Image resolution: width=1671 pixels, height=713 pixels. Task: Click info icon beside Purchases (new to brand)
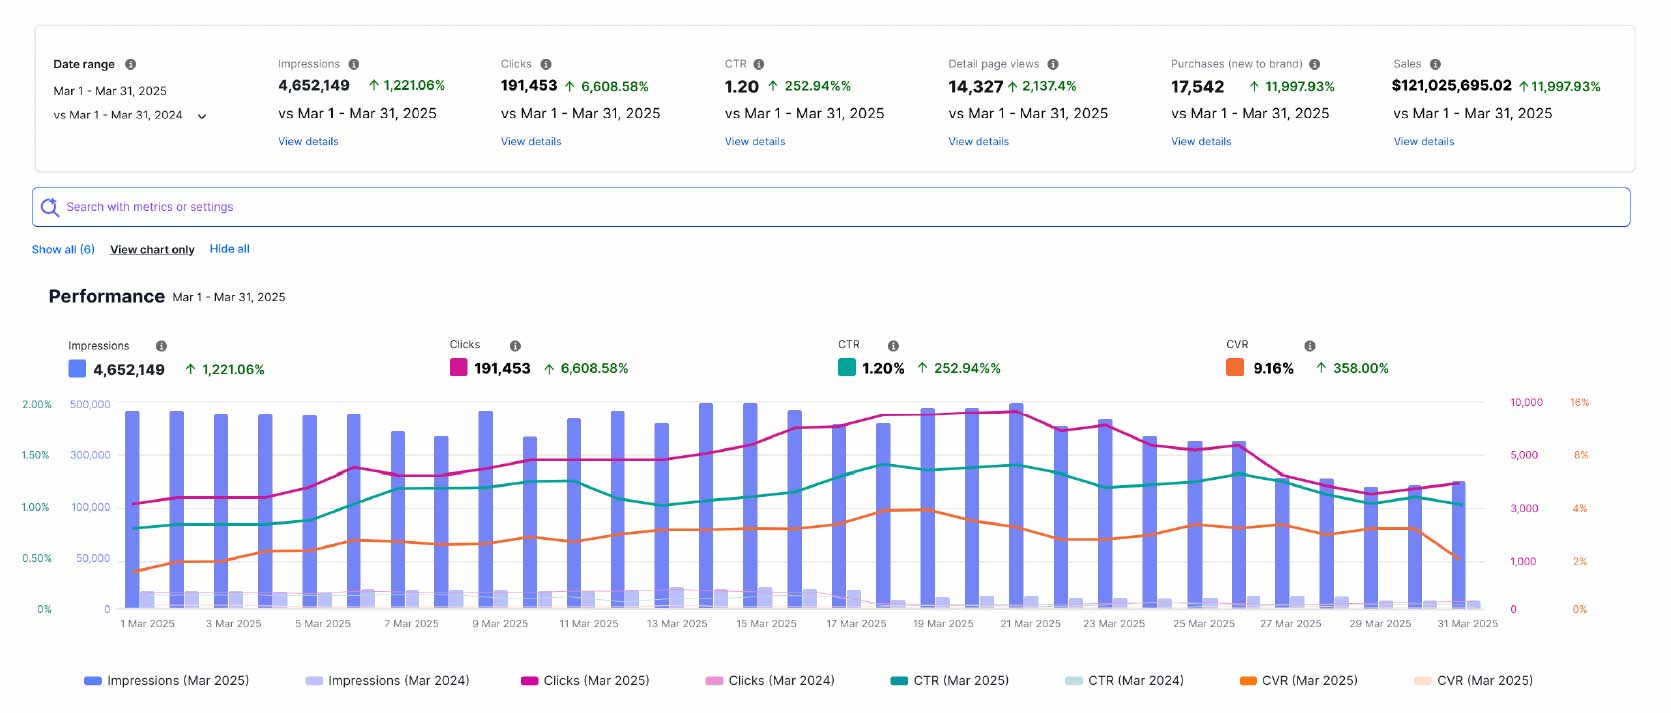coord(1315,64)
